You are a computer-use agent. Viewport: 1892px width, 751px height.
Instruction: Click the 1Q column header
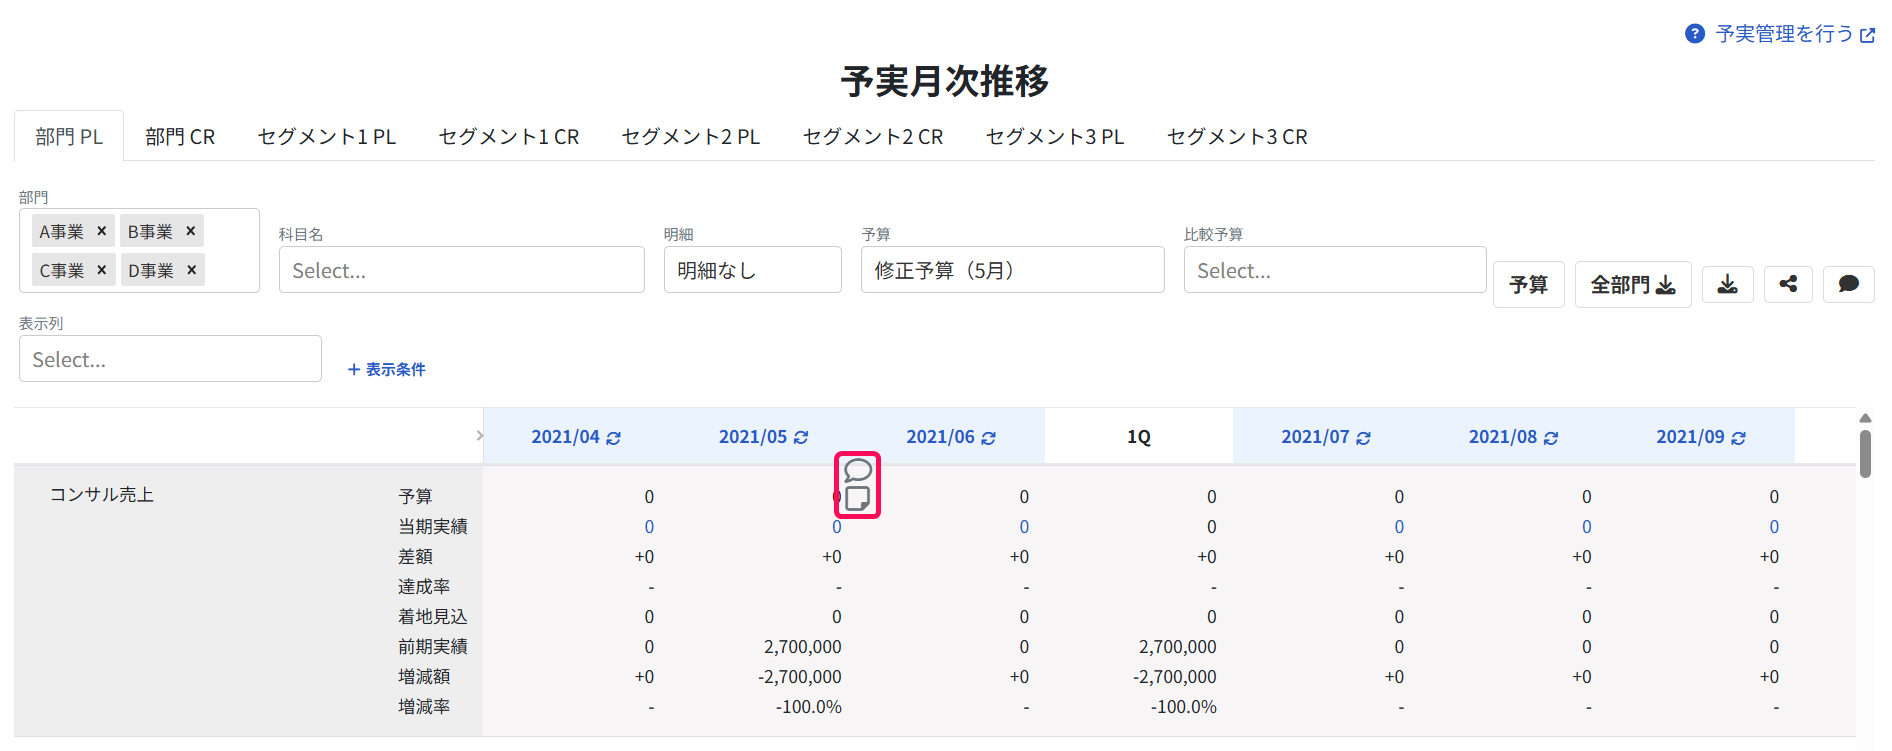pyautogui.click(x=1139, y=437)
